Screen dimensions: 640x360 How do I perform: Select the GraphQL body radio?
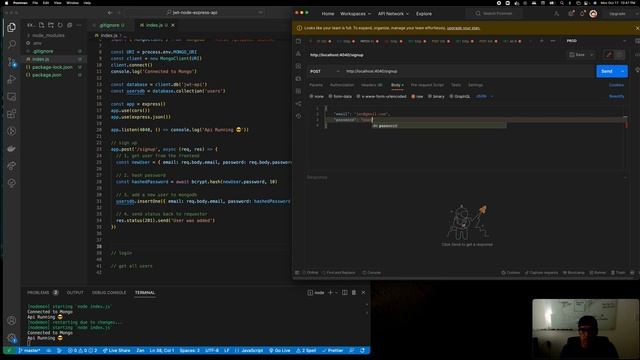coord(451,97)
